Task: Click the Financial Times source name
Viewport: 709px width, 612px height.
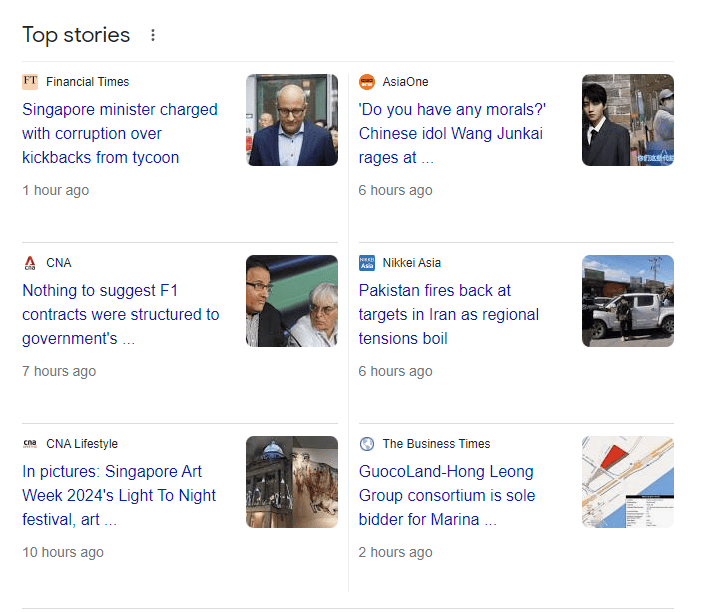Action: coord(88,82)
